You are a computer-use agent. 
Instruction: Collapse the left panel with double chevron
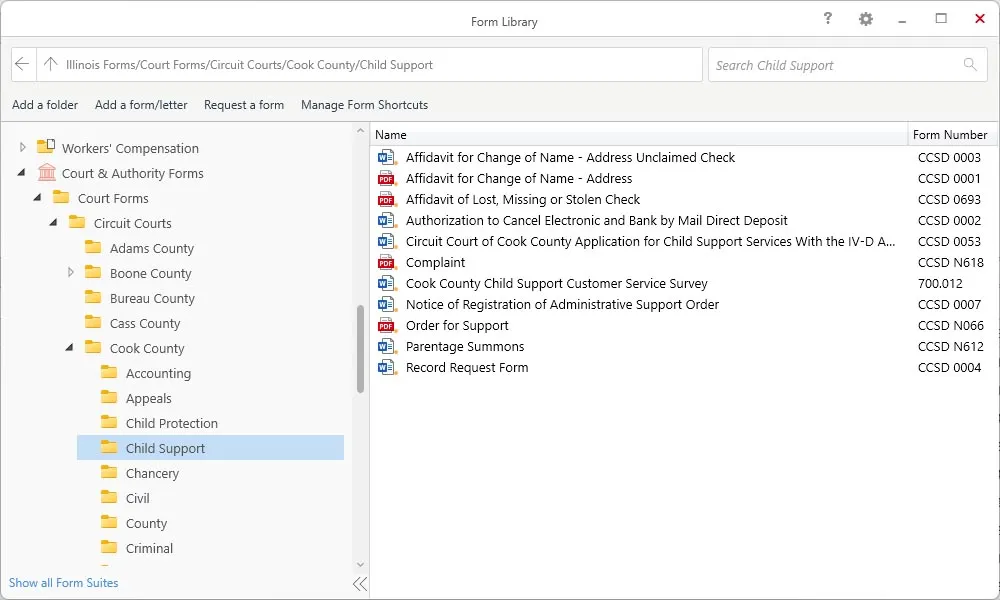(360, 583)
